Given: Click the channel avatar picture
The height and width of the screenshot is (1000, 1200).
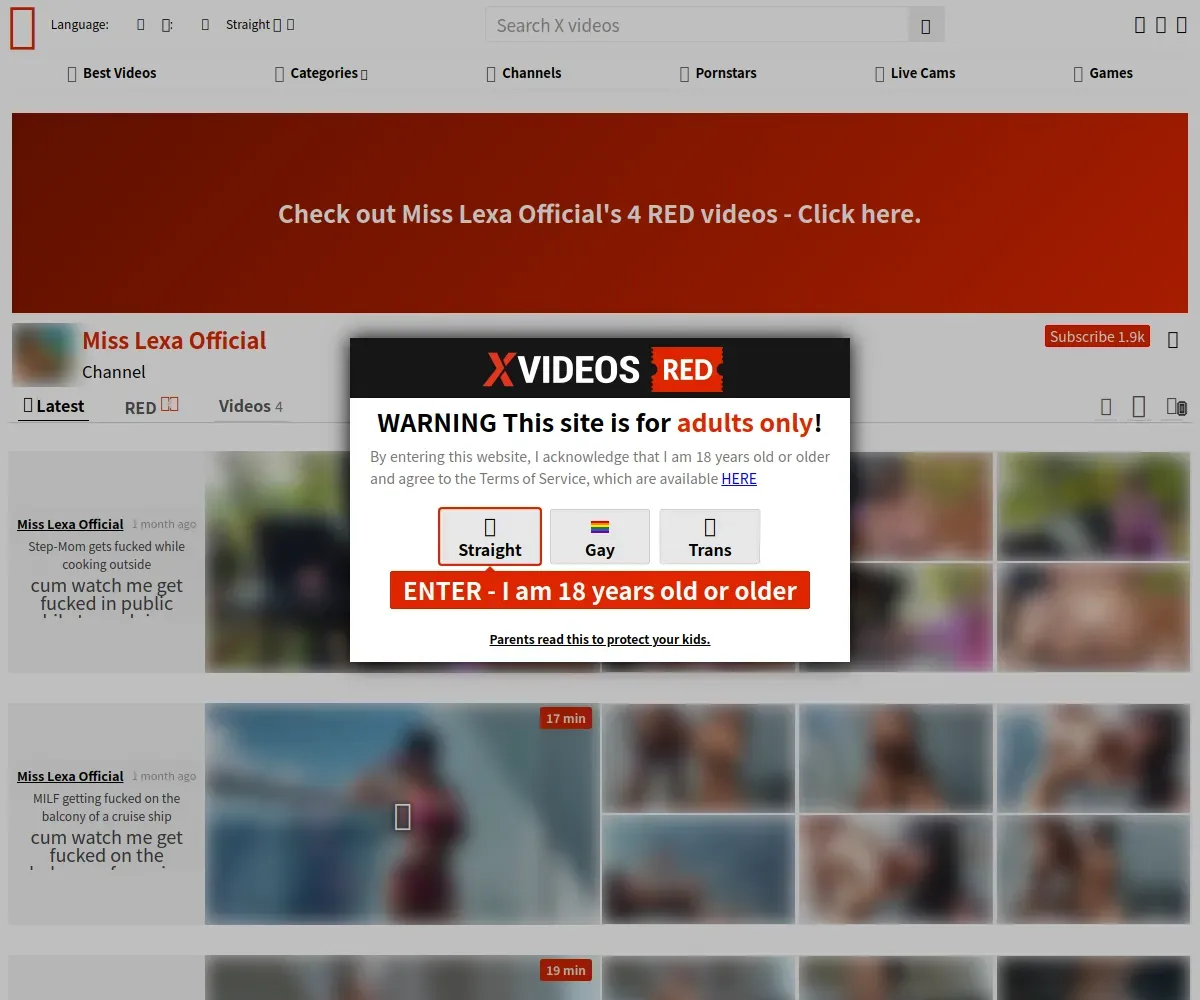Looking at the screenshot, I should (45, 355).
